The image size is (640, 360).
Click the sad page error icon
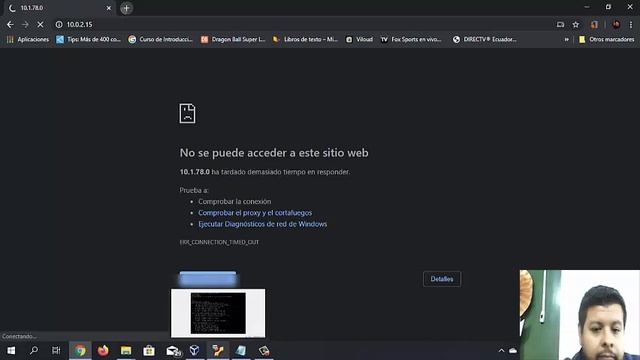(x=187, y=113)
